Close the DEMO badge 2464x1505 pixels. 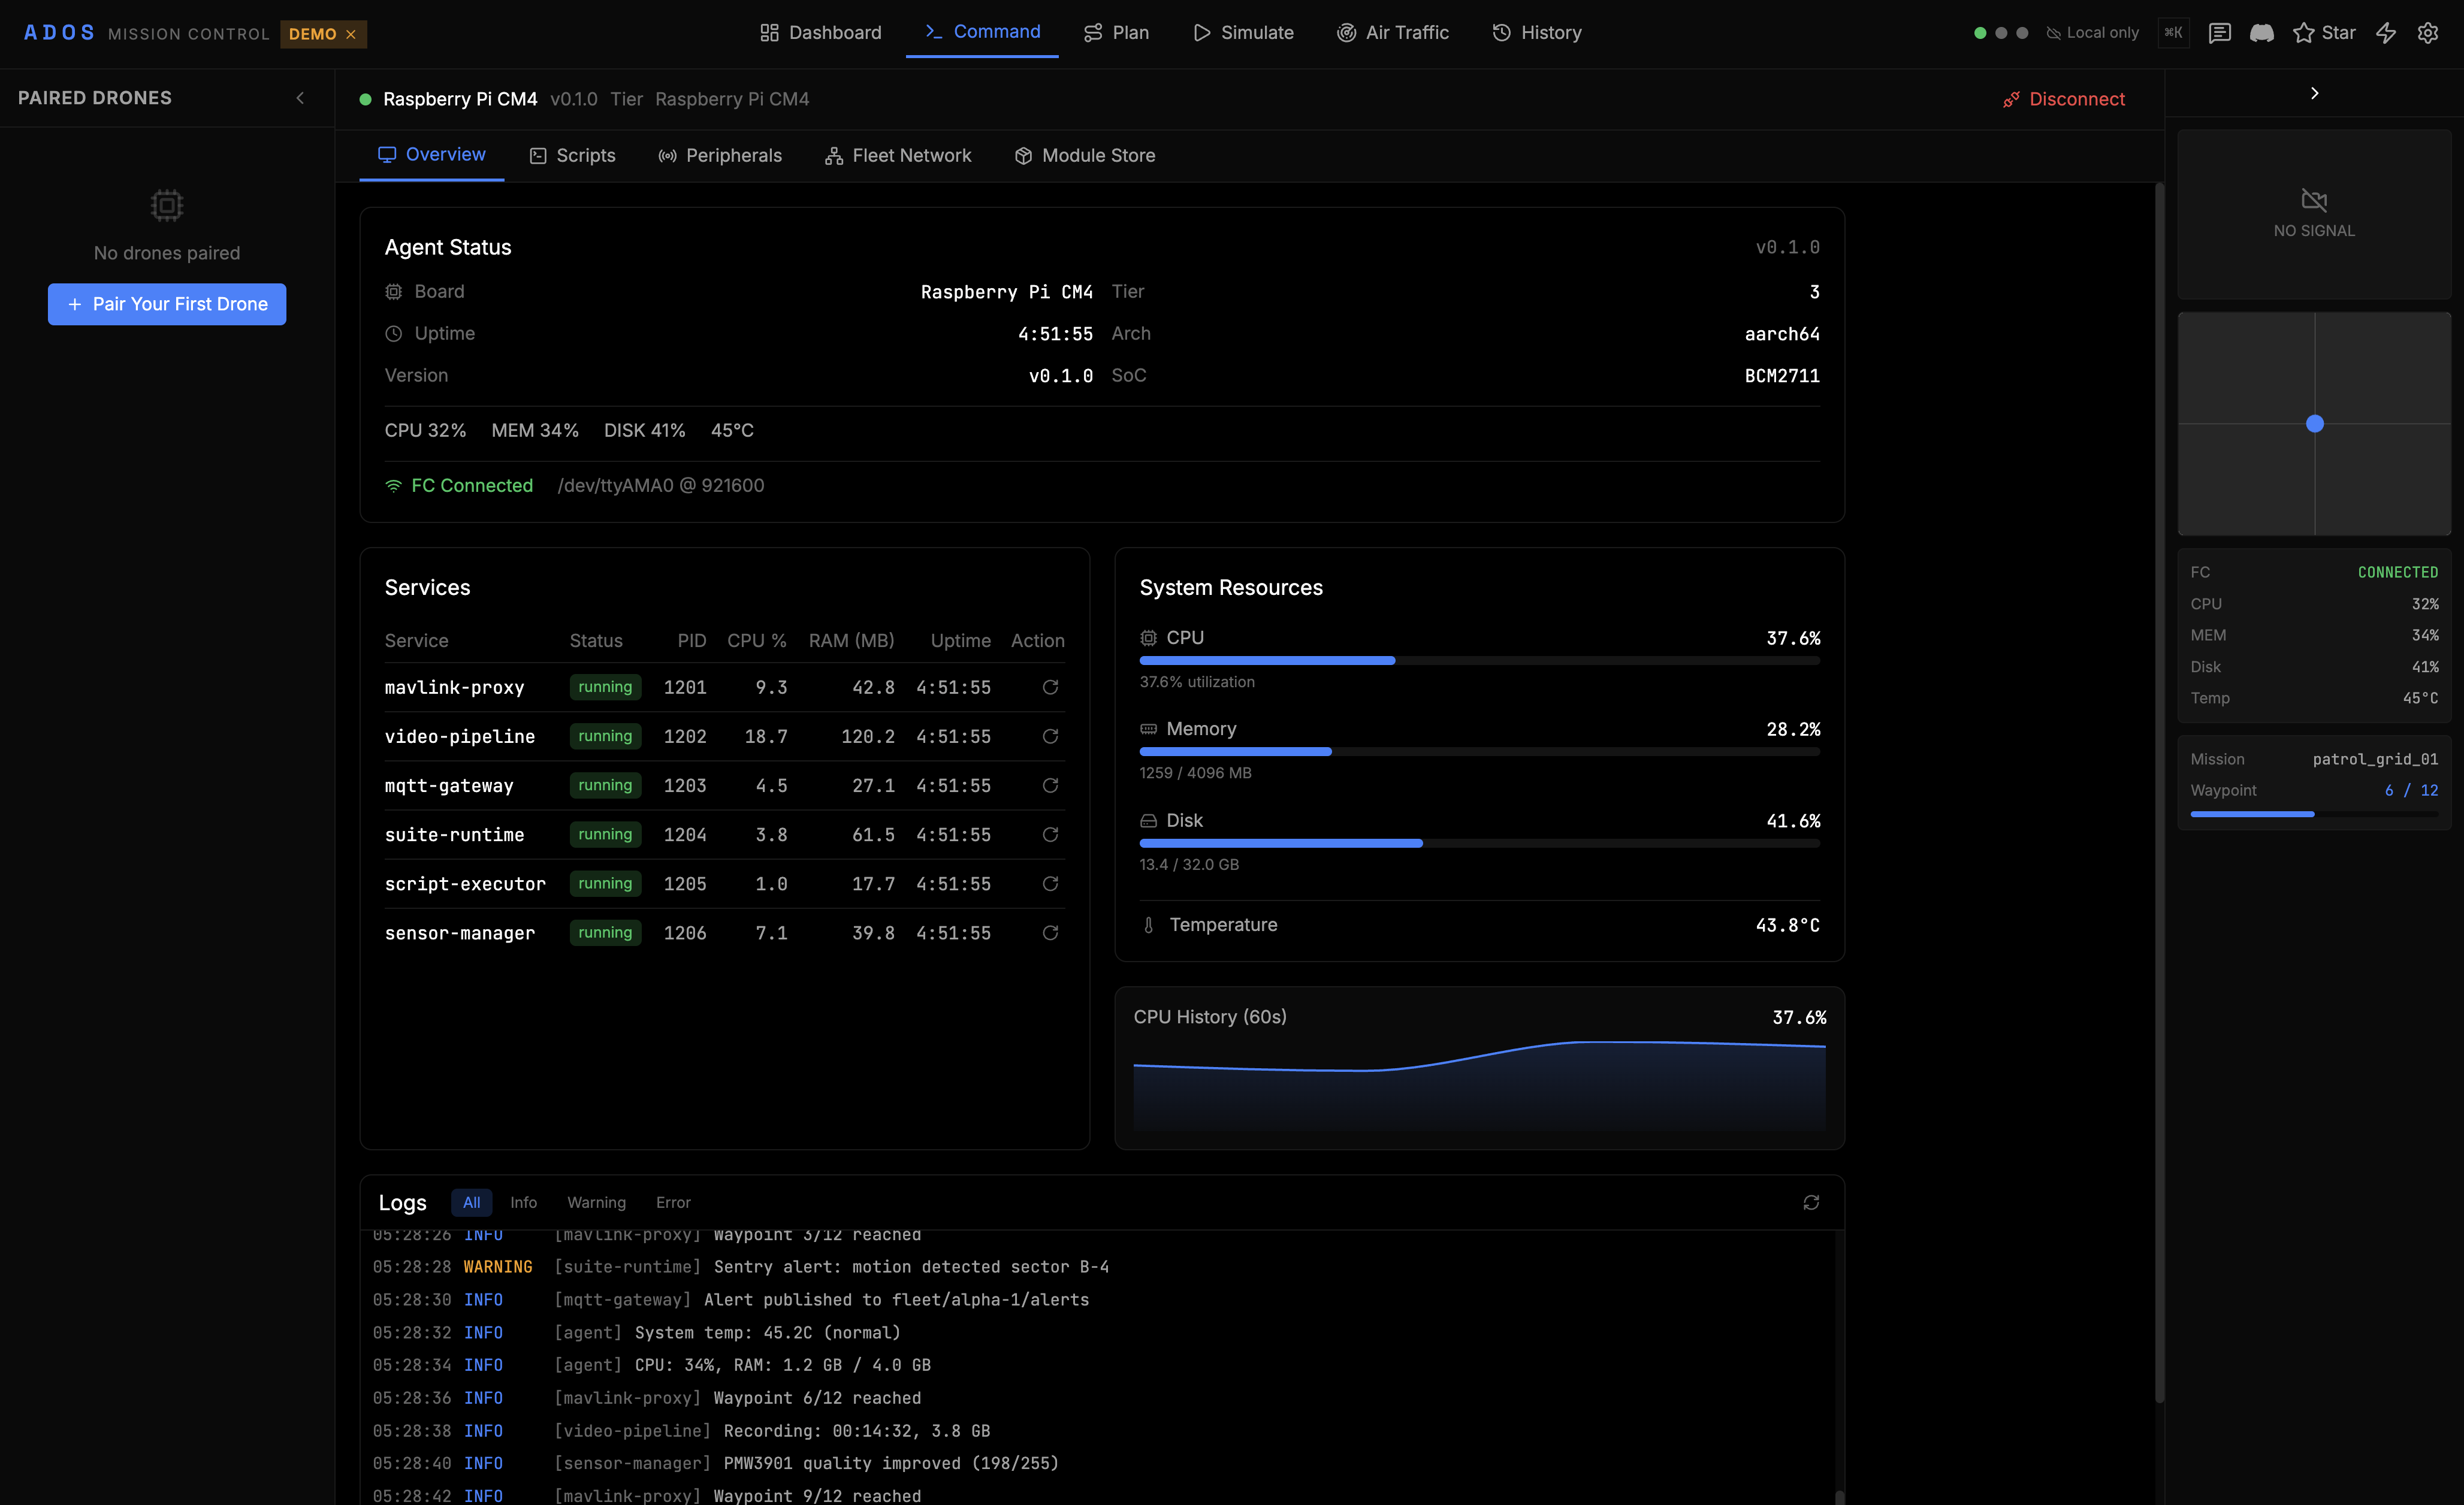click(x=351, y=34)
